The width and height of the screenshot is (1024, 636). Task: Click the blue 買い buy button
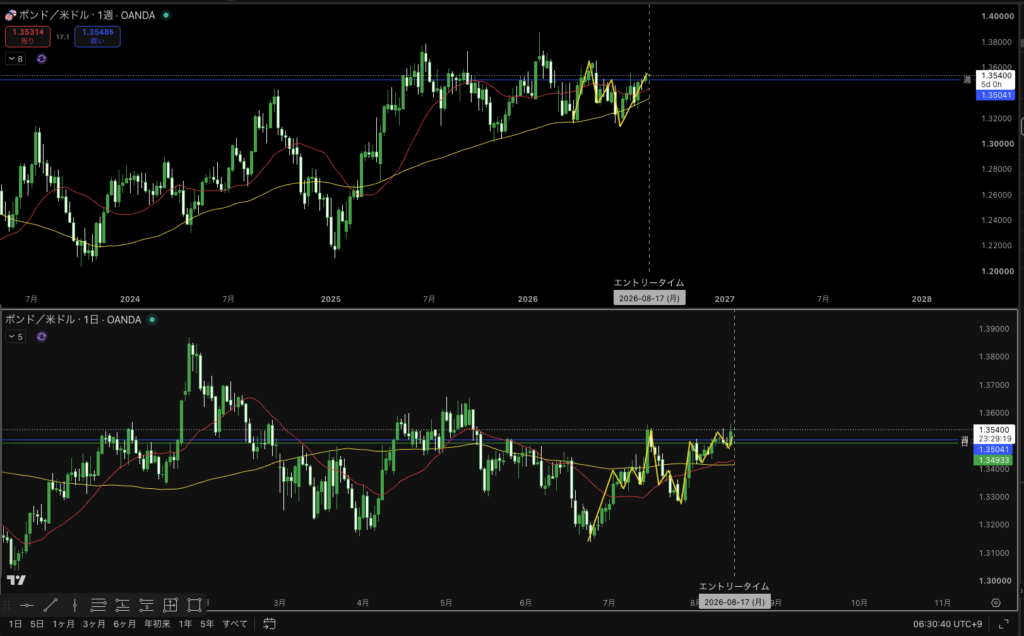point(97,37)
